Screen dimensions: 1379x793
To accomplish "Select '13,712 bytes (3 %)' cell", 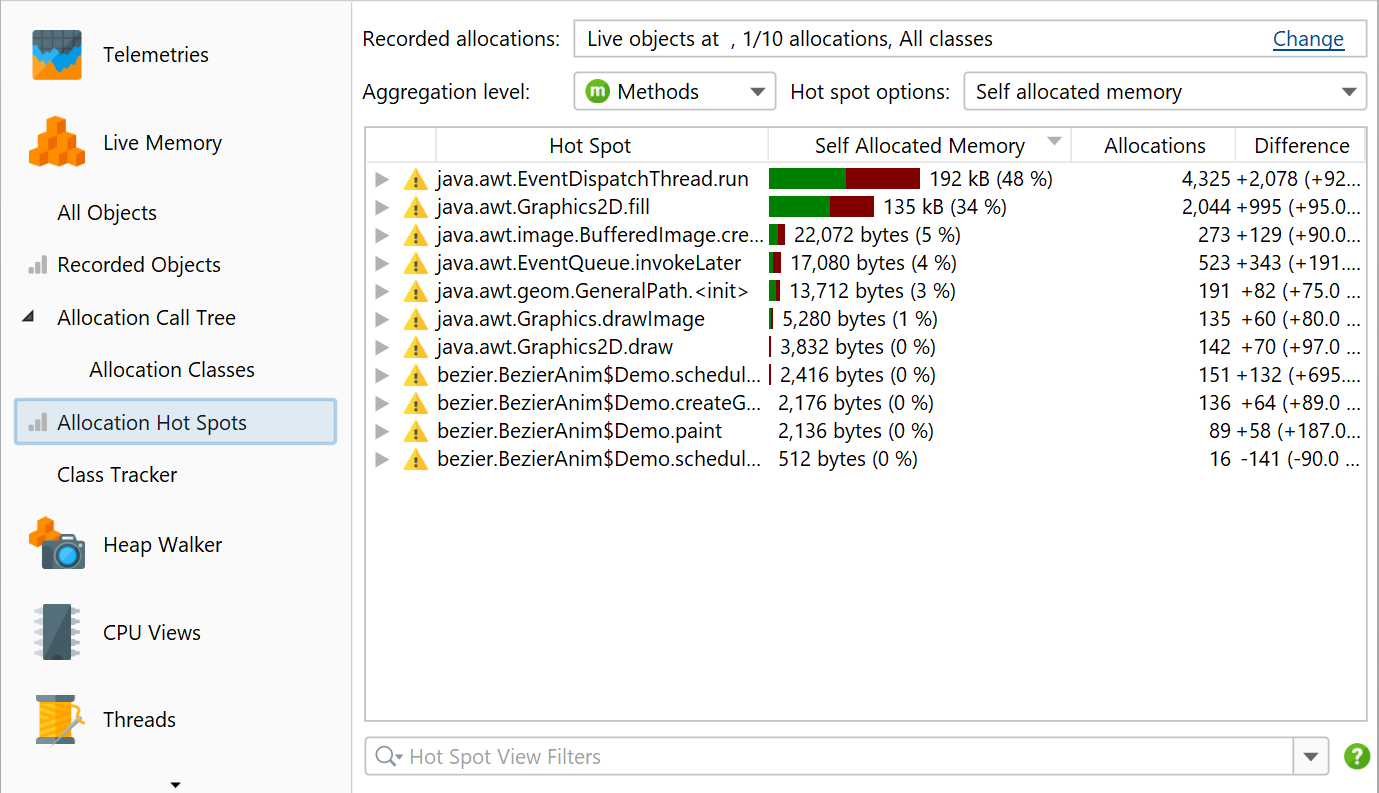I will click(x=872, y=291).
